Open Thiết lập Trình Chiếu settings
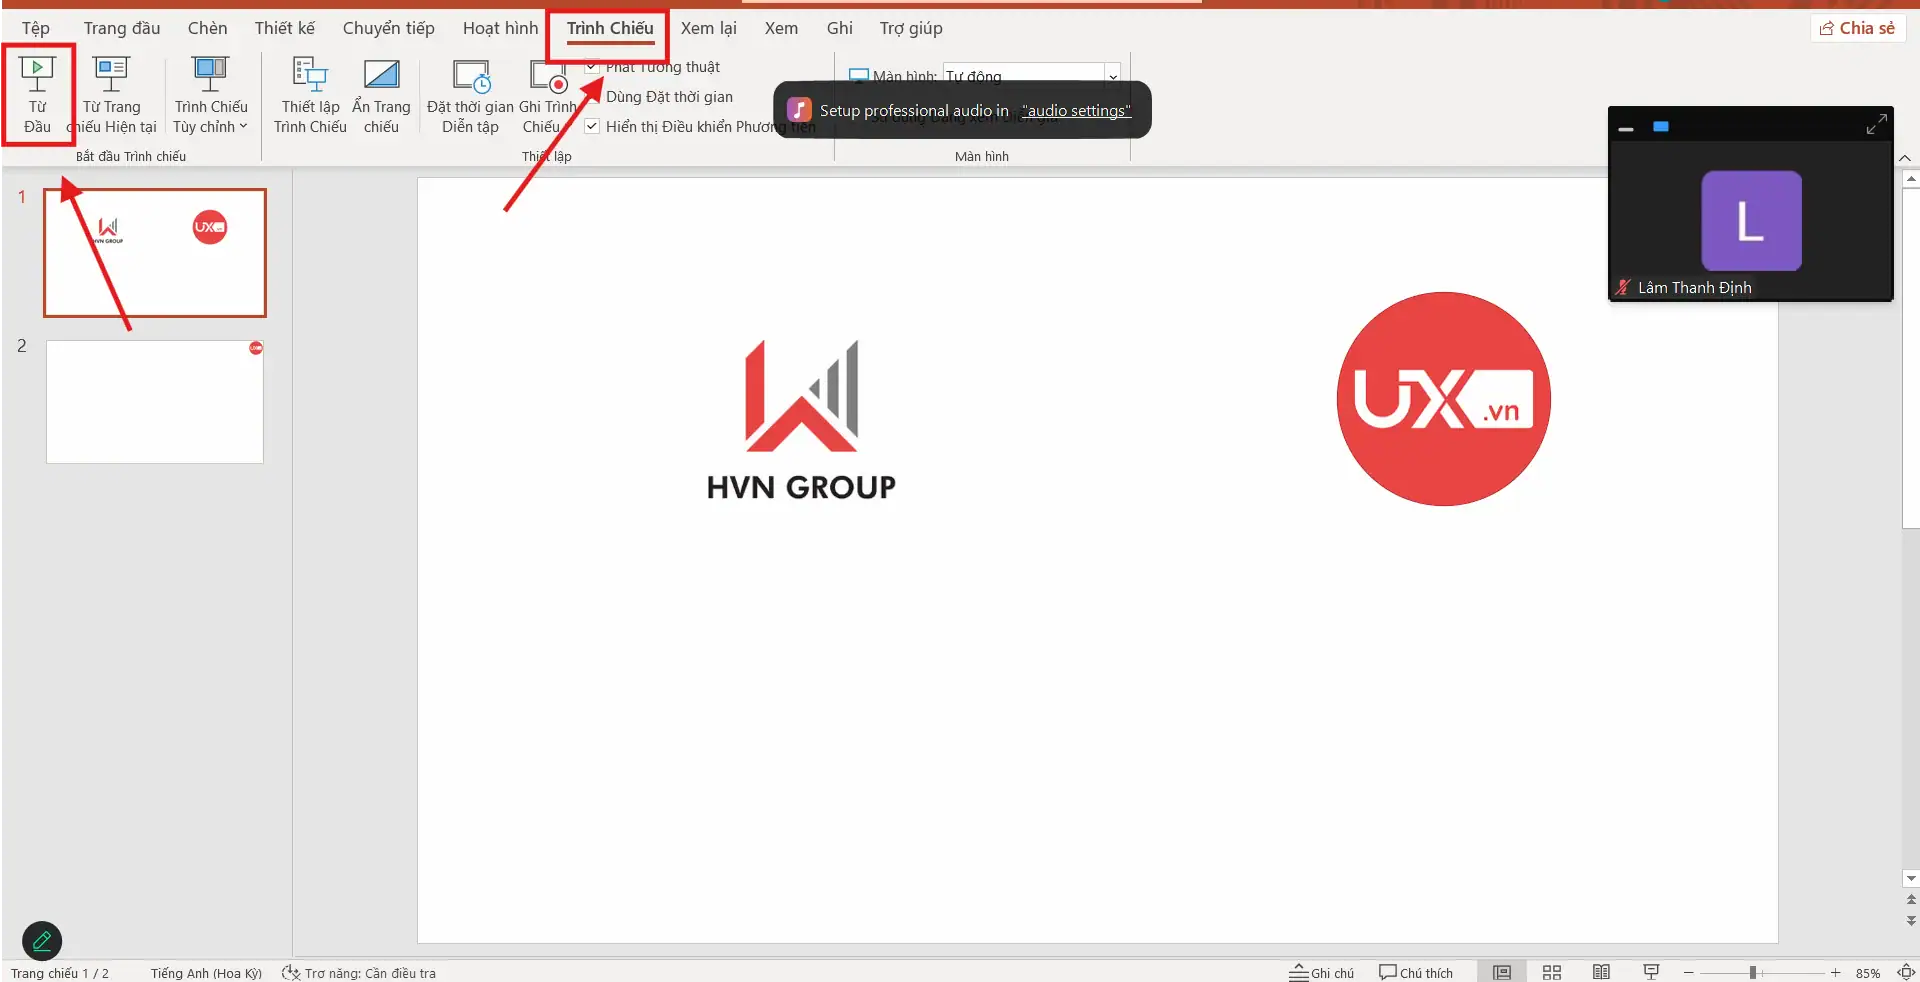Viewport: 1920px width, 982px height. (310, 94)
